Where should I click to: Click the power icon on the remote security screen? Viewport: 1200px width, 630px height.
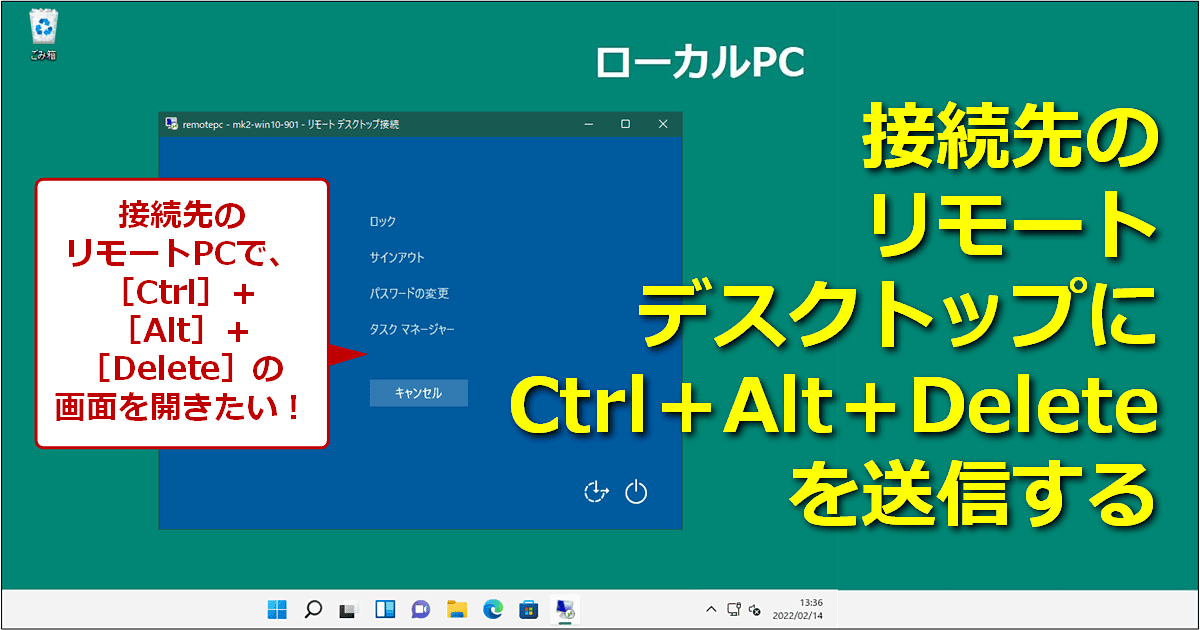(636, 492)
